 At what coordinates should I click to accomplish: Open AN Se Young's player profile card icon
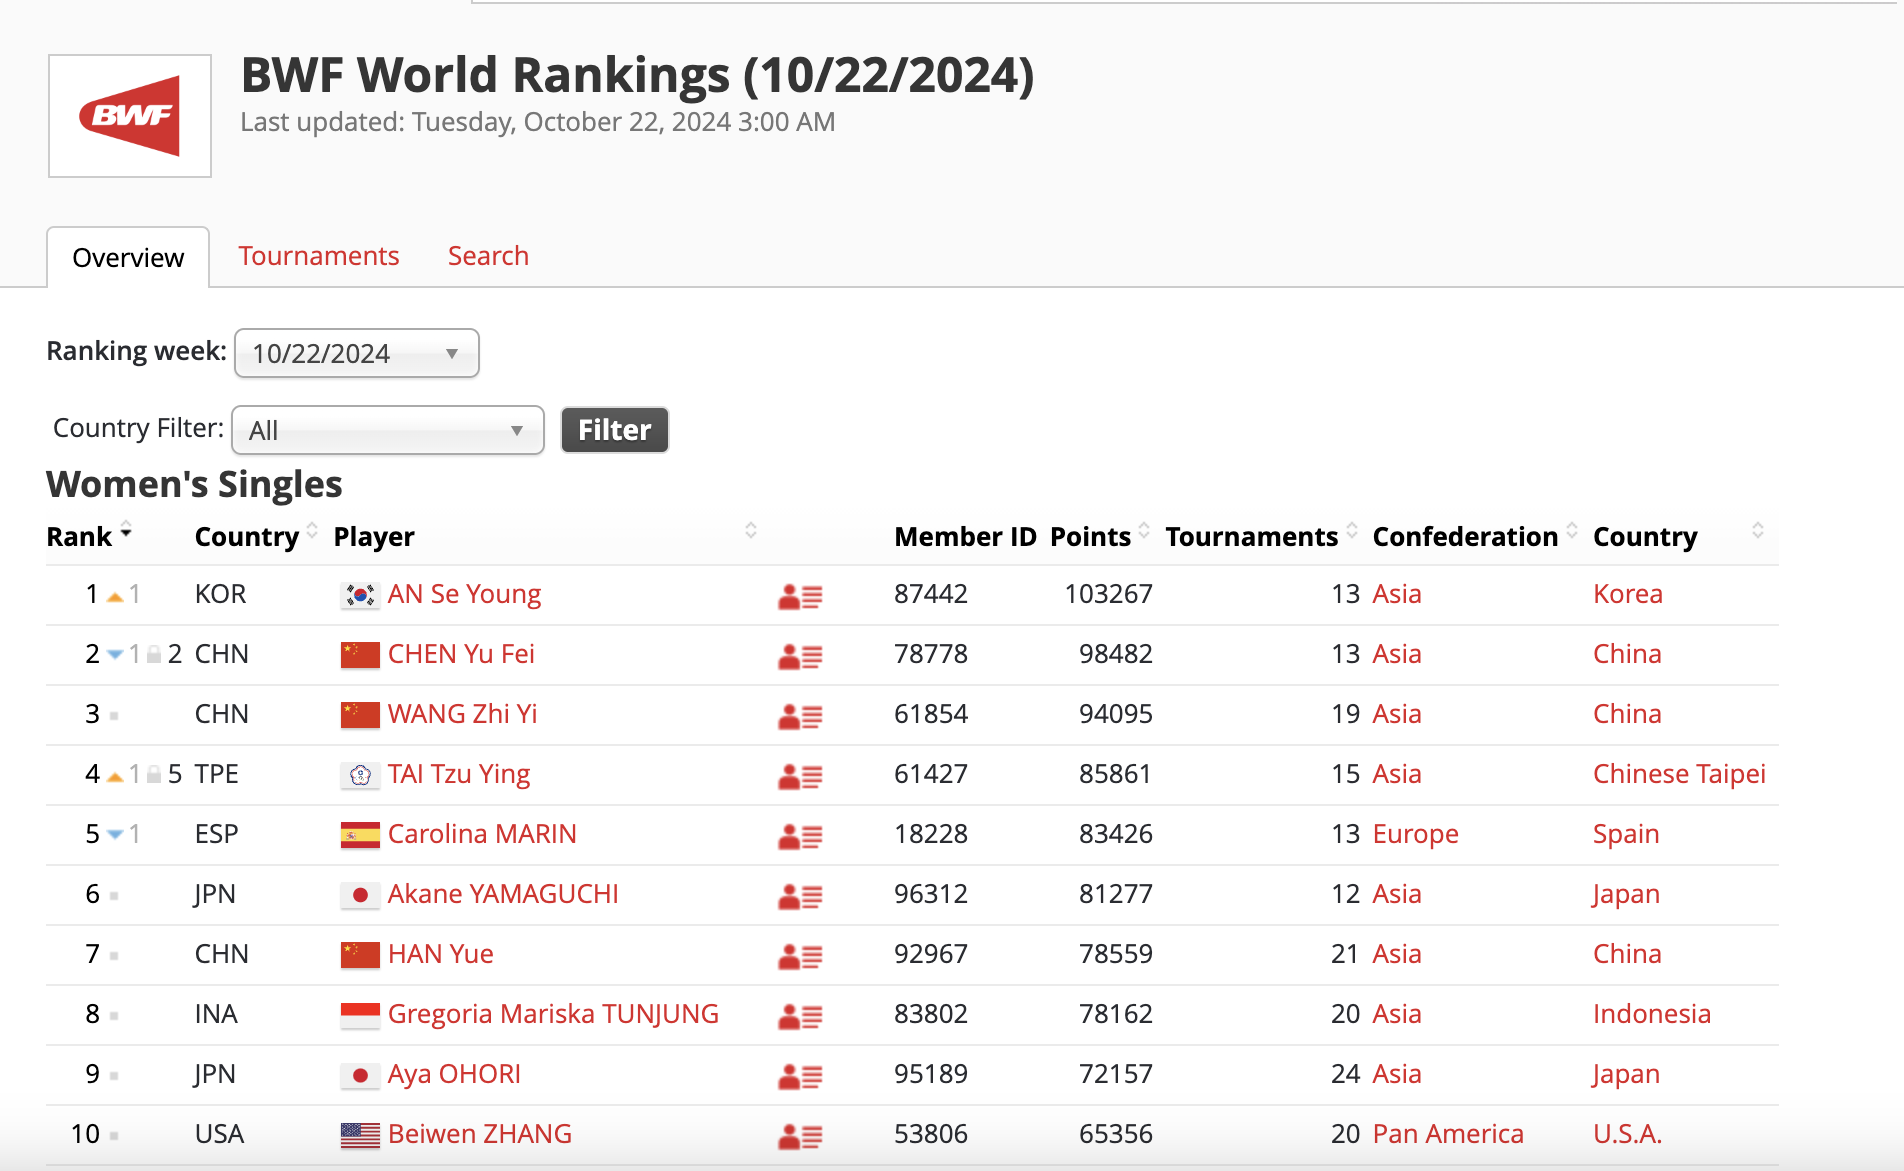[x=799, y=597]
